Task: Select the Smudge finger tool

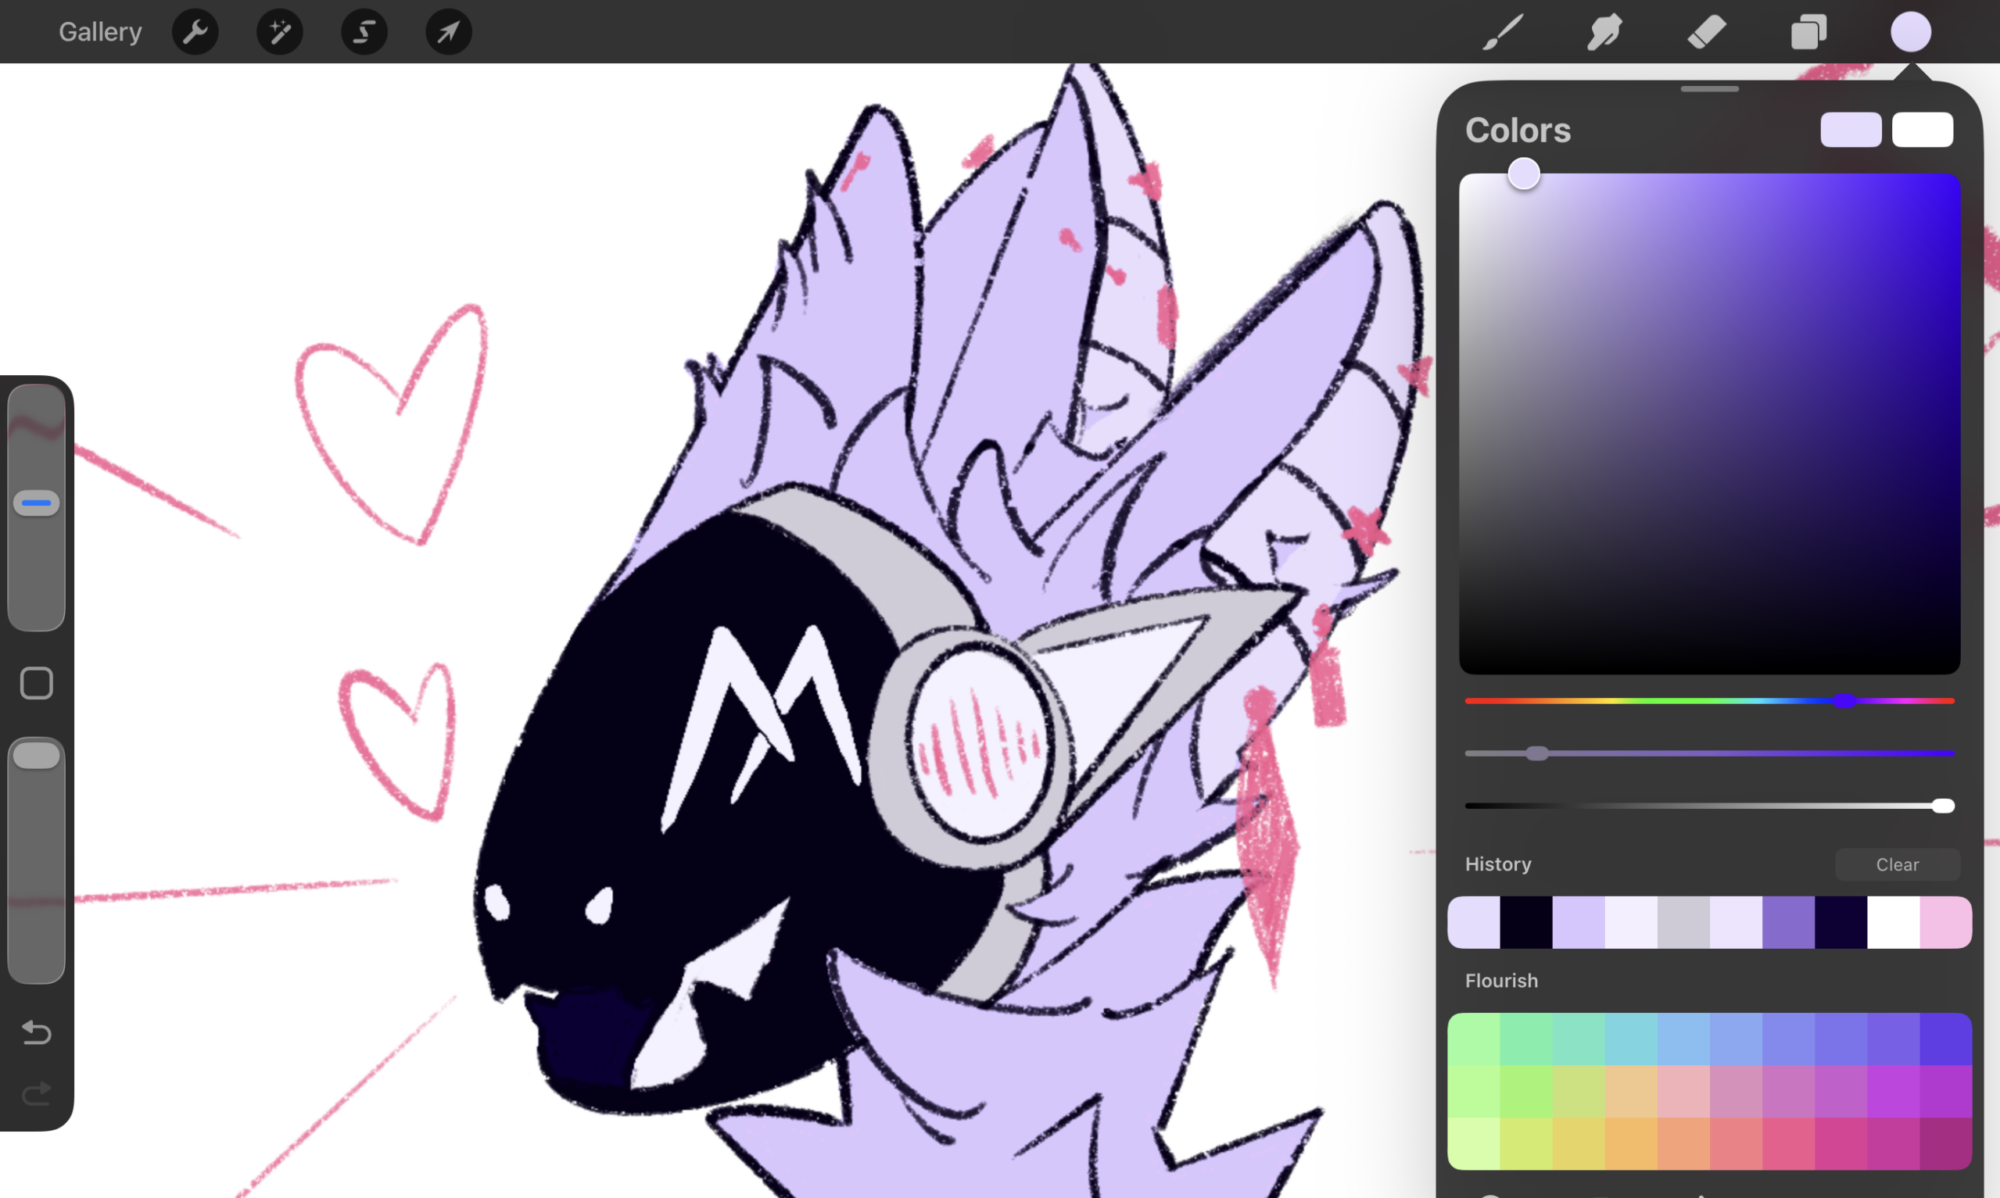Action: coord(1605,32)
